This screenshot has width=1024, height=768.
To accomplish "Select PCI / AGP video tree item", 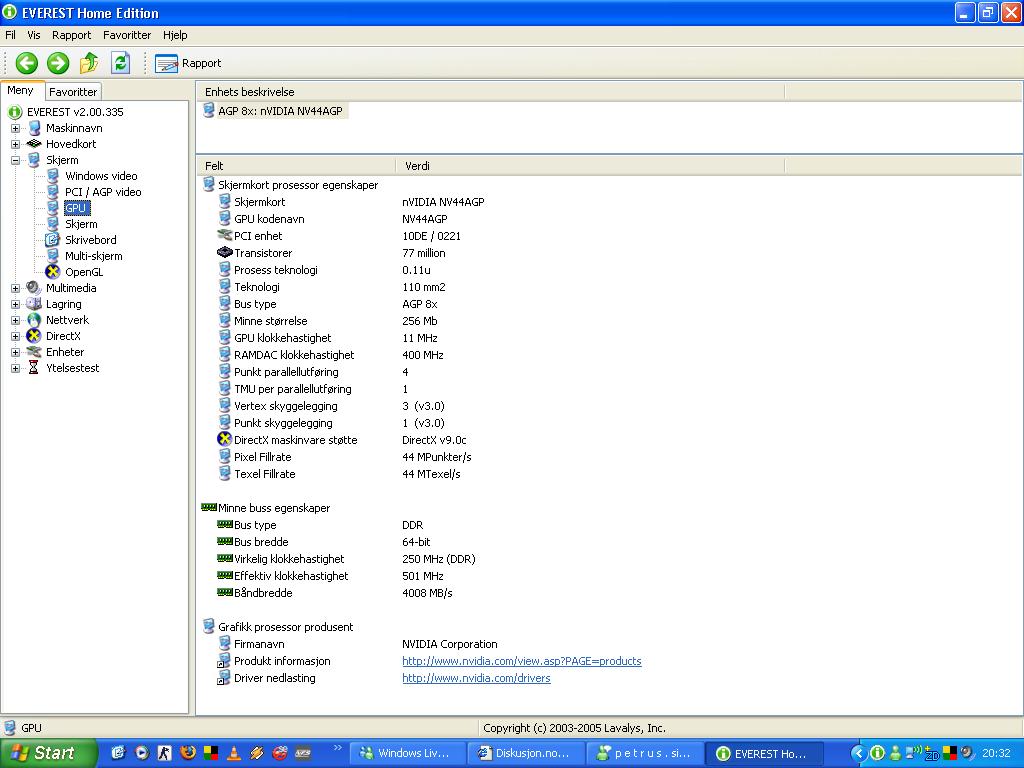I will pos(103,192).
